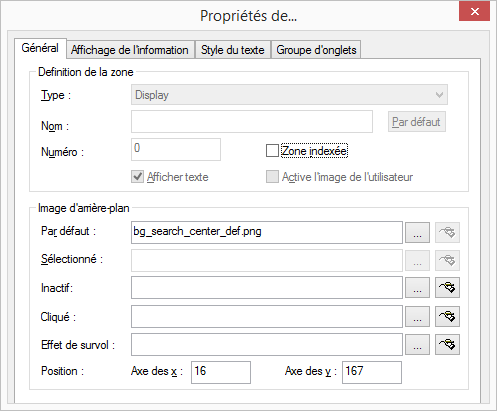The width and height of the screenshot is (497, 411).
Task: Click into the Nom text field
Action: [252, 122]
